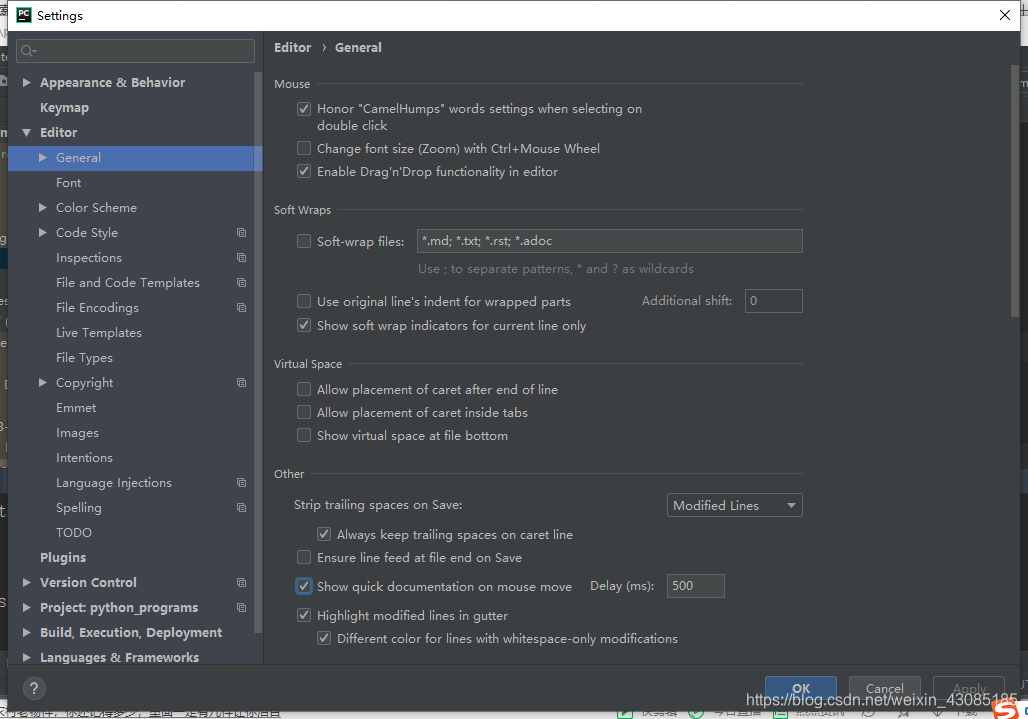Click the right panel vertical scrollbar

pyautogui.click(x=1015, y=192)
